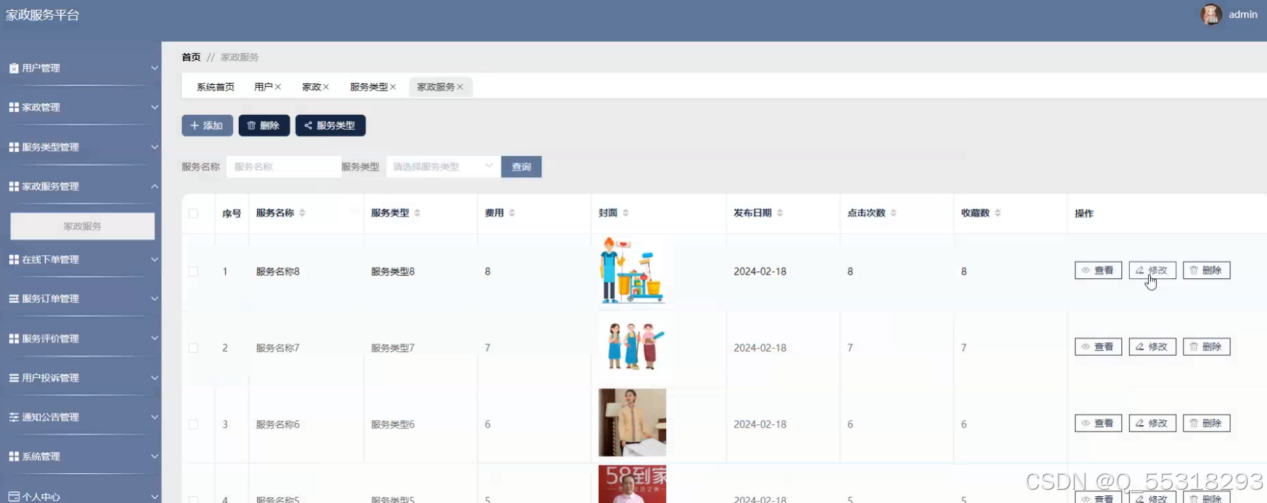Expand the 服务类型管理 menu chevron
1267x503 pixels.
tap(154, 147)
